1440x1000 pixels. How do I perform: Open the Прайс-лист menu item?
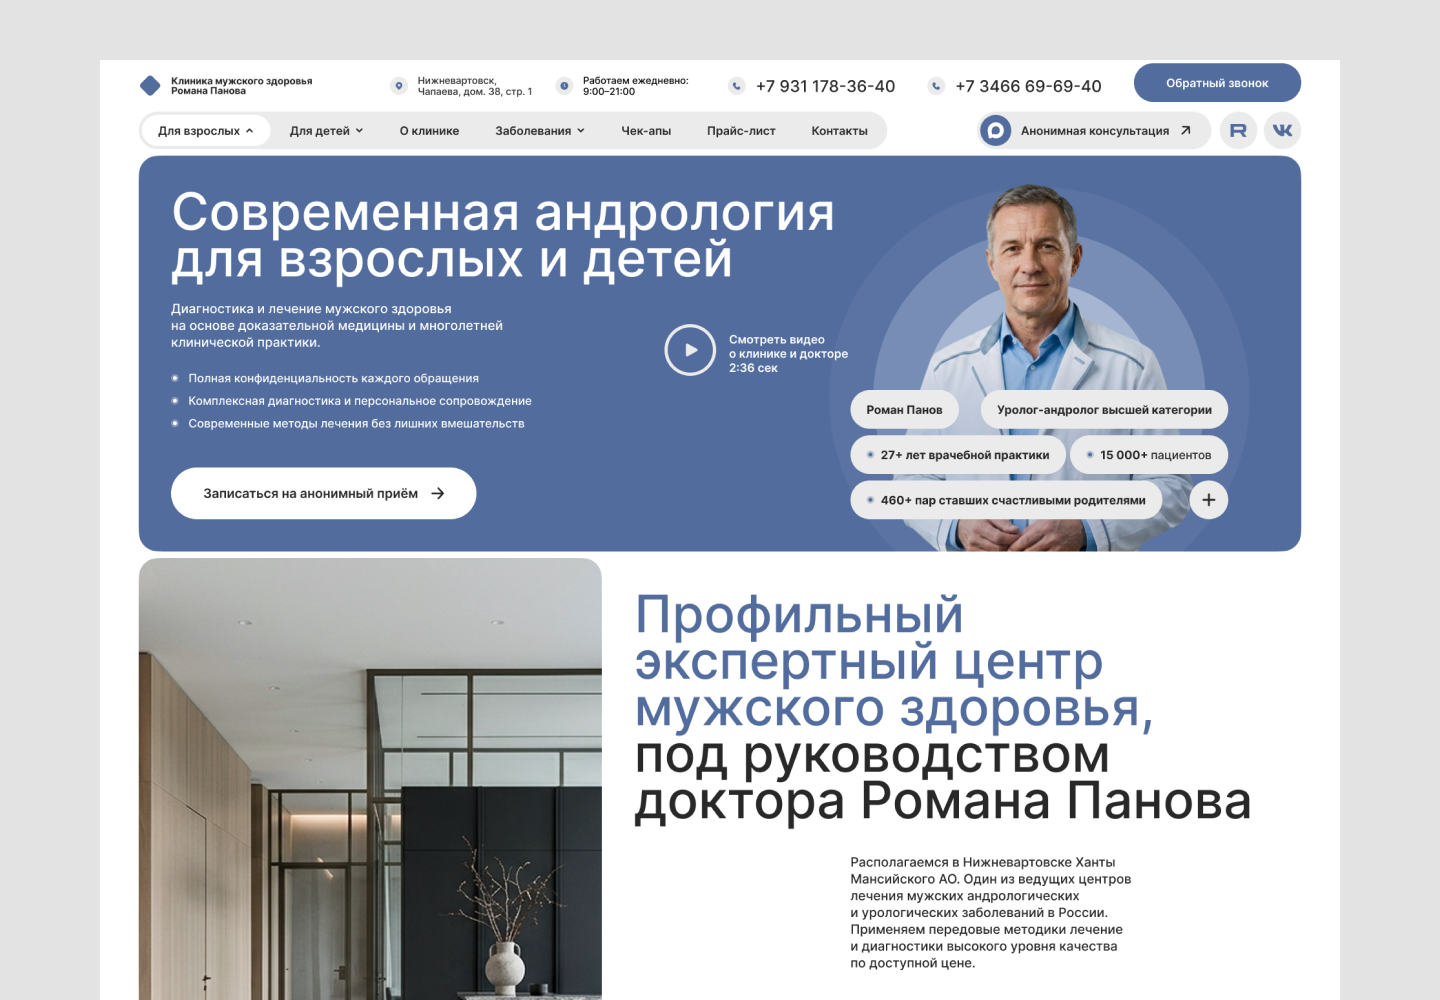(741, 131)
